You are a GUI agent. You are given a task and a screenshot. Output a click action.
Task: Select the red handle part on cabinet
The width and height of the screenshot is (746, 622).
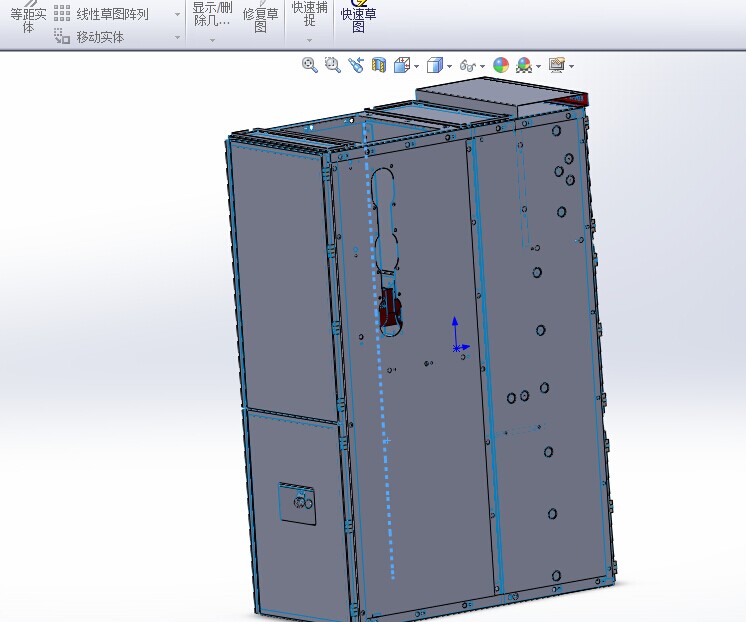coord(389,309)
